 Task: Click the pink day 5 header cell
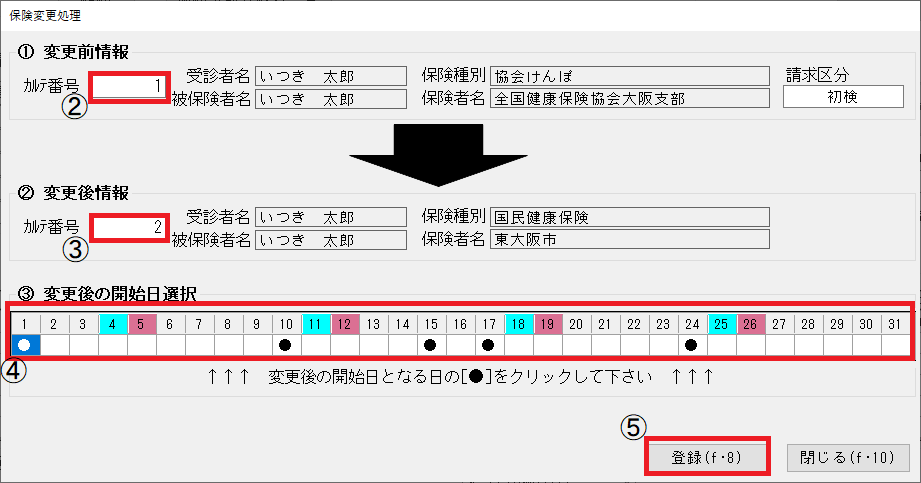[x=142, y=324]
